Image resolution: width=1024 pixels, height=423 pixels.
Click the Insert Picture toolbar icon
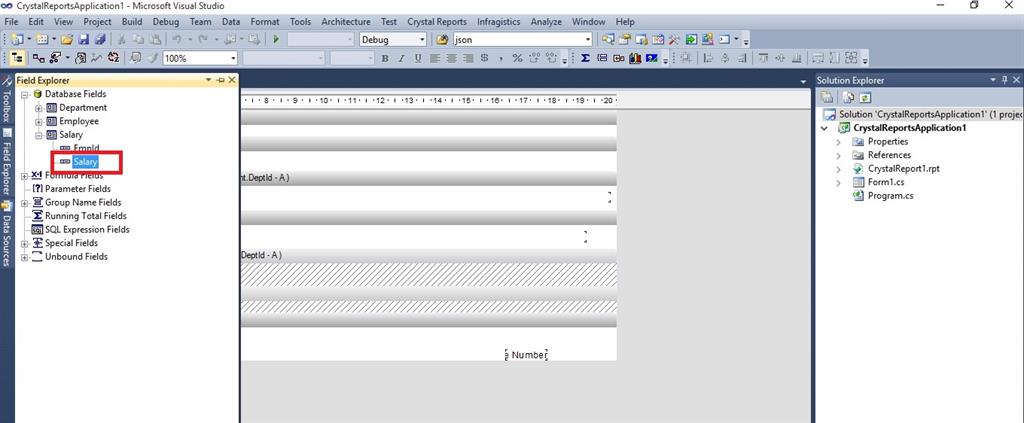tap(652, 58)
